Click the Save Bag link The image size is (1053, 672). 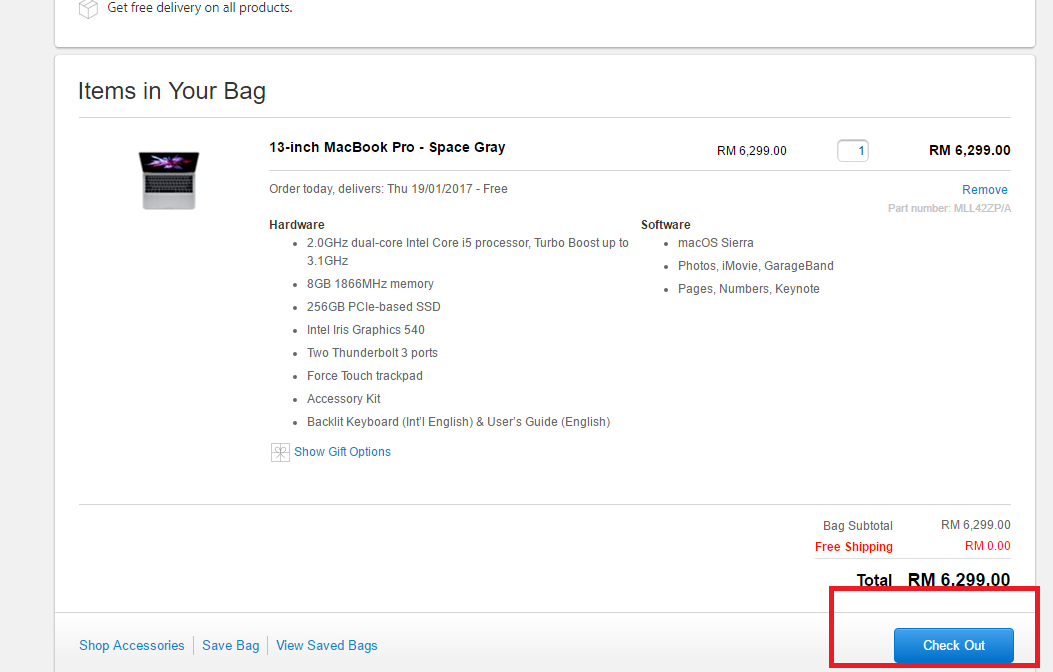[230, 645]
